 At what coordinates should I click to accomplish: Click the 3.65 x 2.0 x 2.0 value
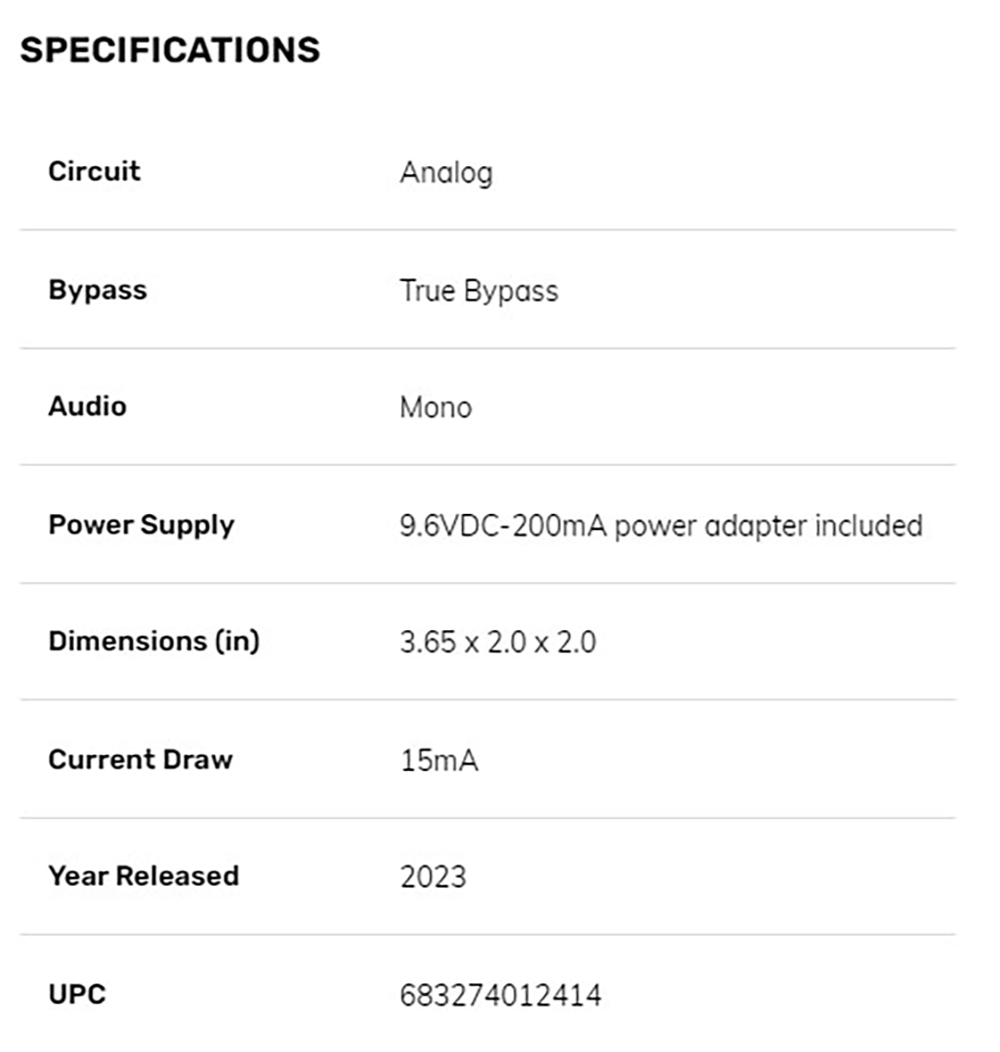[x=497, y=643]
